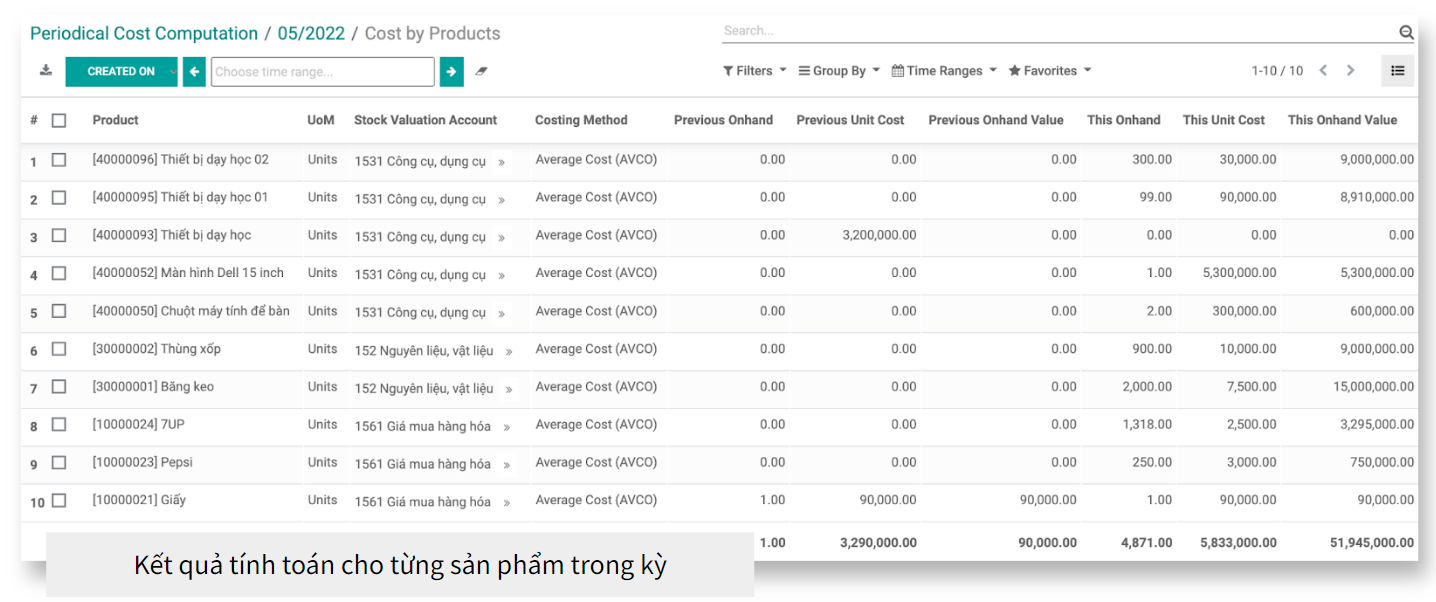Go to previous page of records

point(1323,71)
